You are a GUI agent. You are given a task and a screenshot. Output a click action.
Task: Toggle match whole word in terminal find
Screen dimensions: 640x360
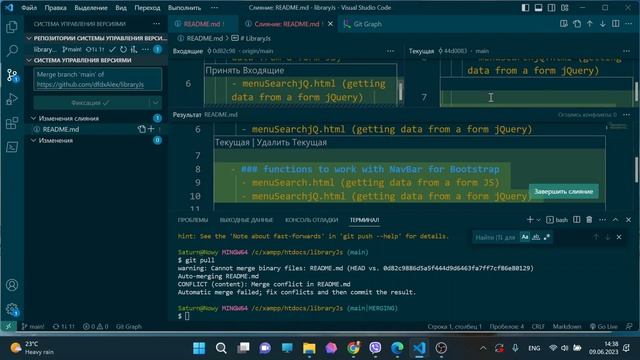[x=536, y=237]
